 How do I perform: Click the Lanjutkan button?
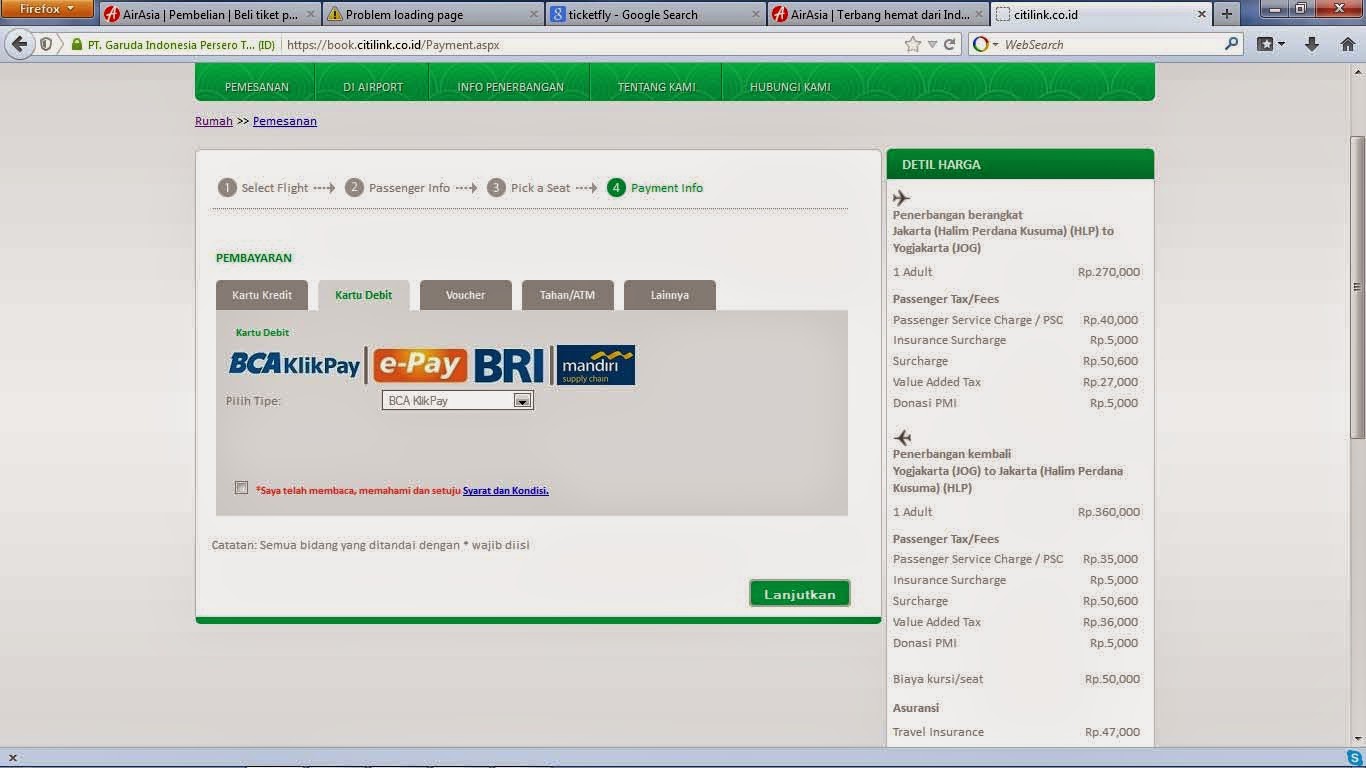[800, 594]
